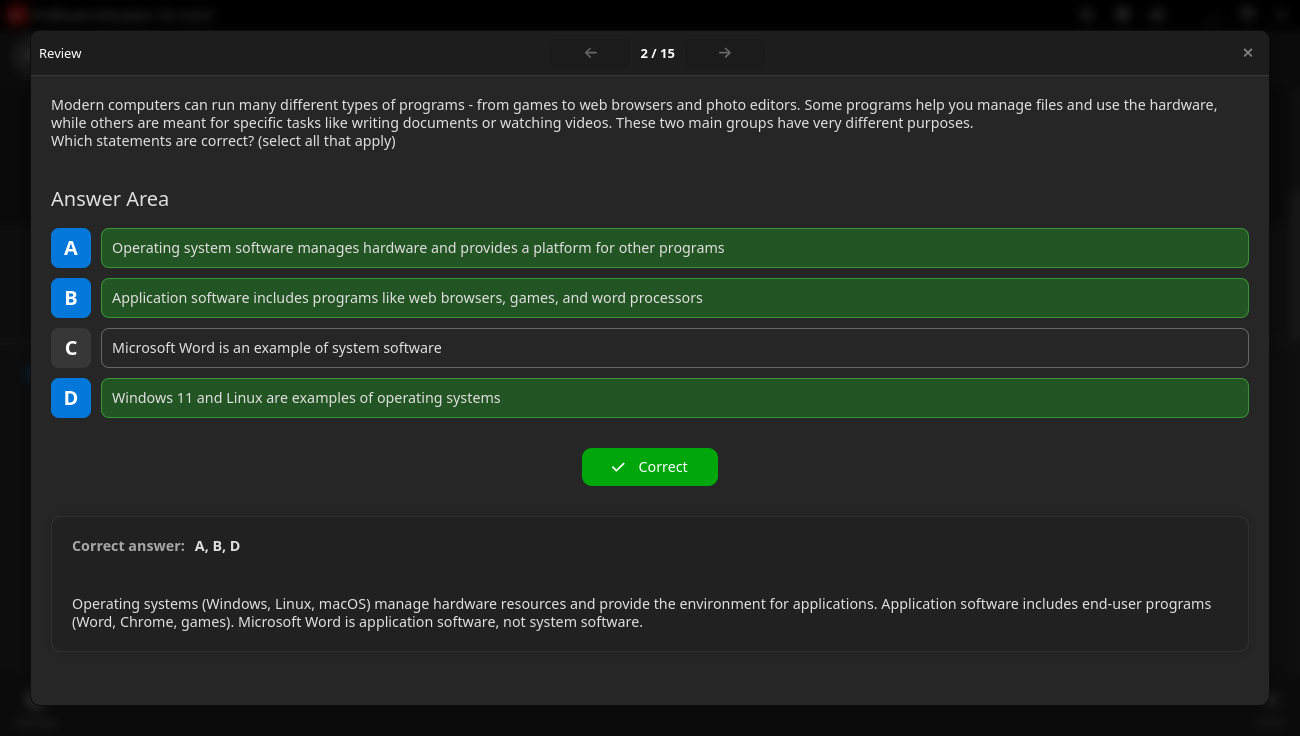Viewport: 1300px width, 736px height.
Task: Click the question text about modern computers
Action: point(634,123)
